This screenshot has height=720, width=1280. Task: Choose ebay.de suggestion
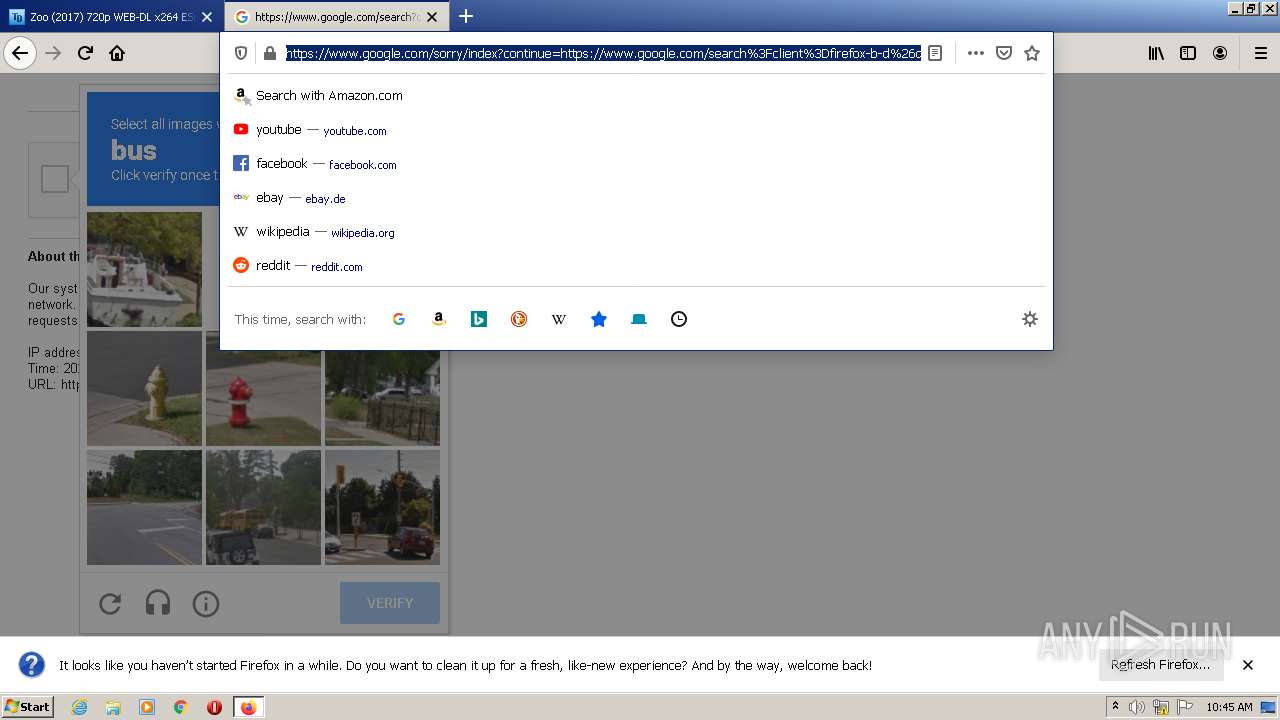(636, 198)
